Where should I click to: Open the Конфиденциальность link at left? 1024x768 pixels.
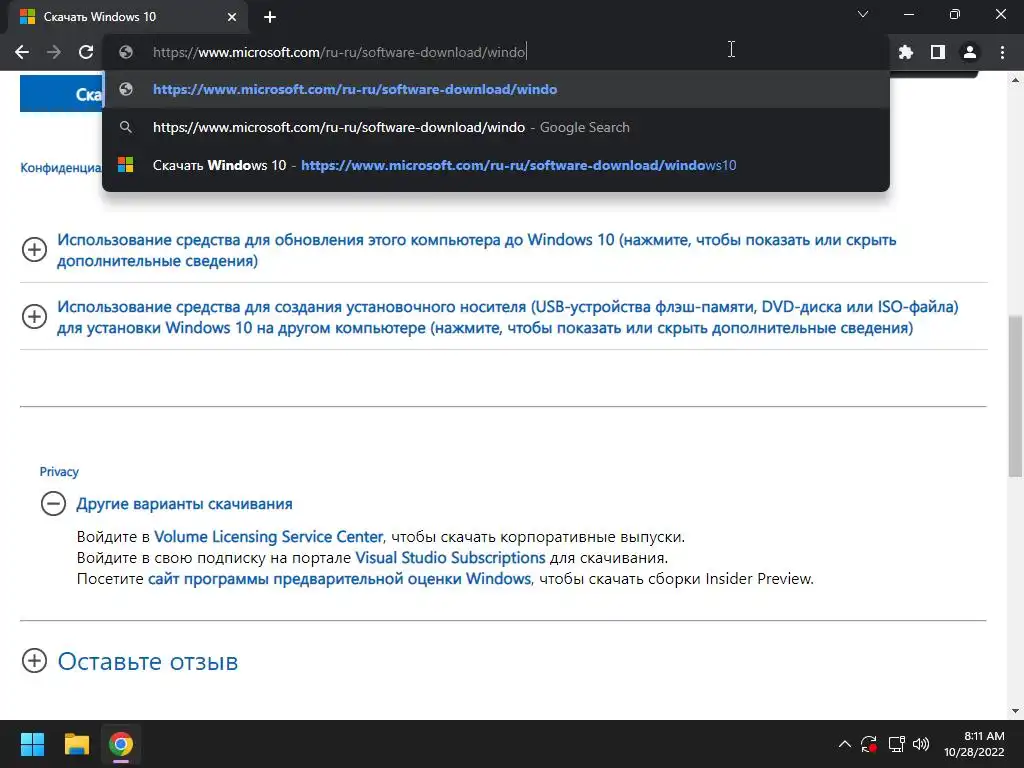(x=61, y=168)
